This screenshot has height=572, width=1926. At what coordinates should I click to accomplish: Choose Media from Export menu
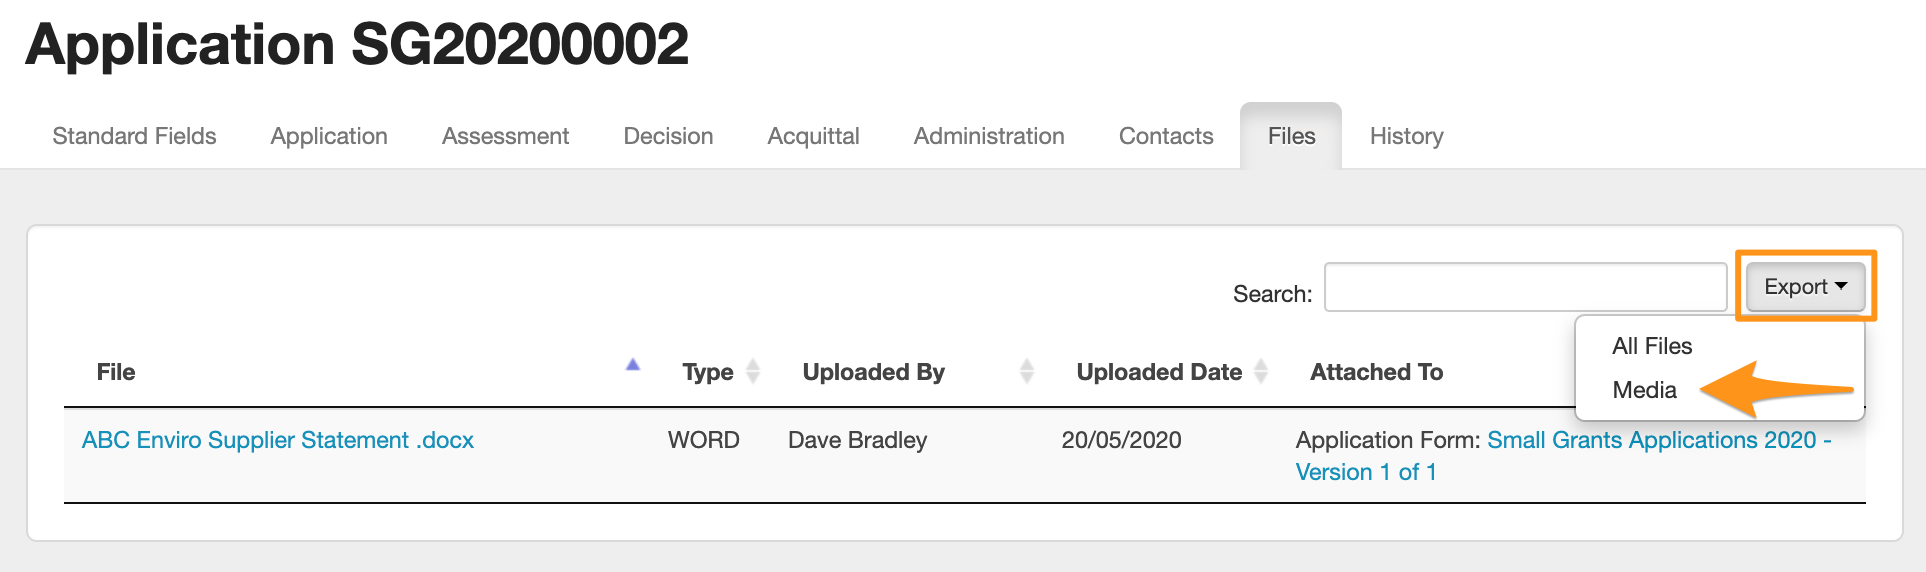1645,390
